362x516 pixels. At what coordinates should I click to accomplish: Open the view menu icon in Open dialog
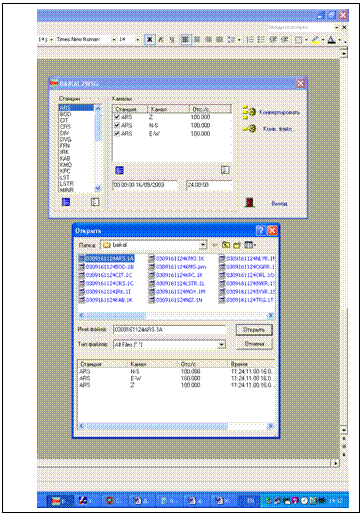(x=249, y=245)
